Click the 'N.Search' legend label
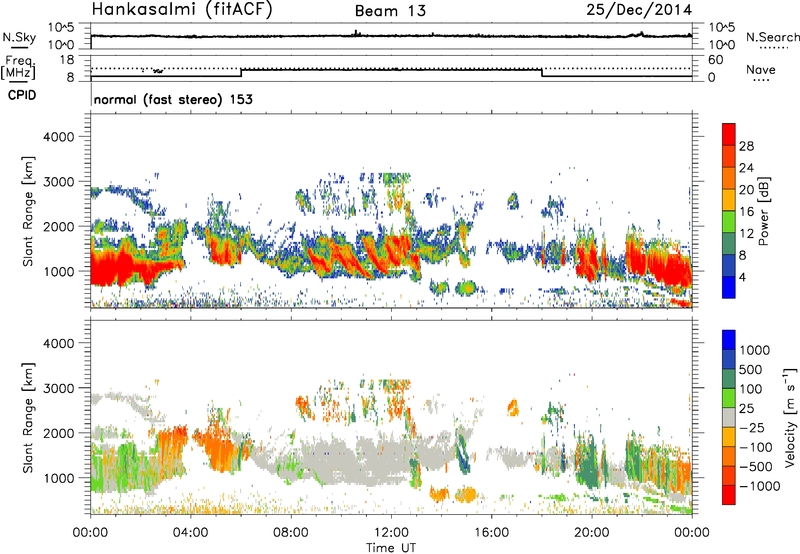 coord(772,37)
